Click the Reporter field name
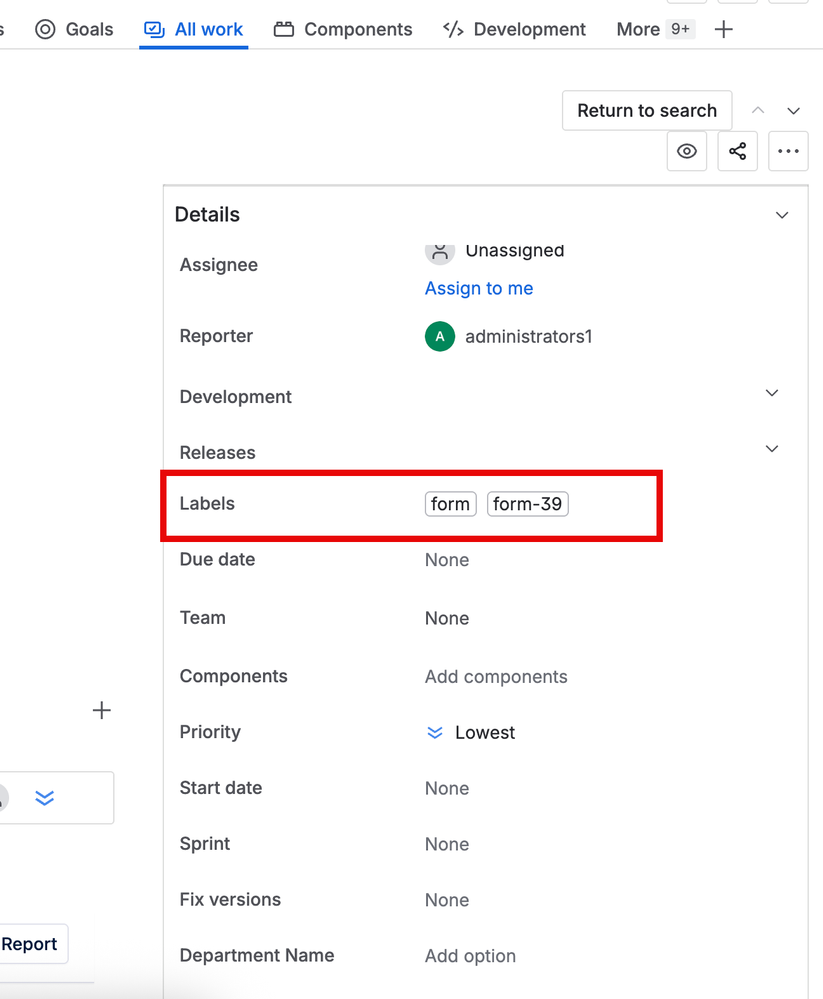 click(216, 336)
